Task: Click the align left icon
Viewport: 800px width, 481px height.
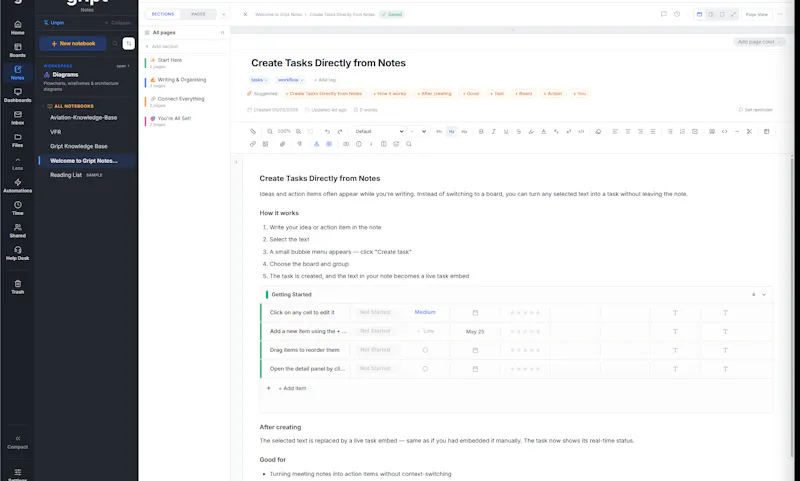Action: click(615, 132)
